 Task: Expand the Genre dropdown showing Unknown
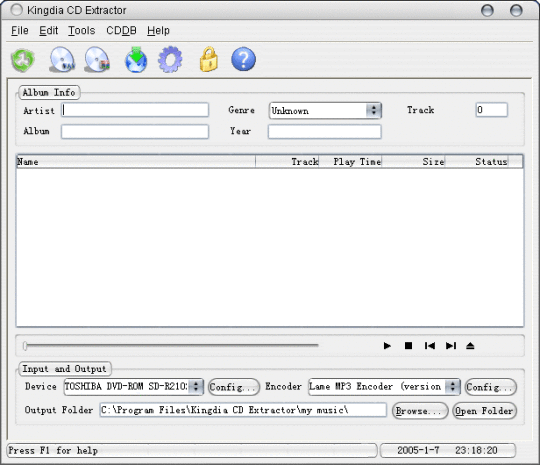[325, 111]
